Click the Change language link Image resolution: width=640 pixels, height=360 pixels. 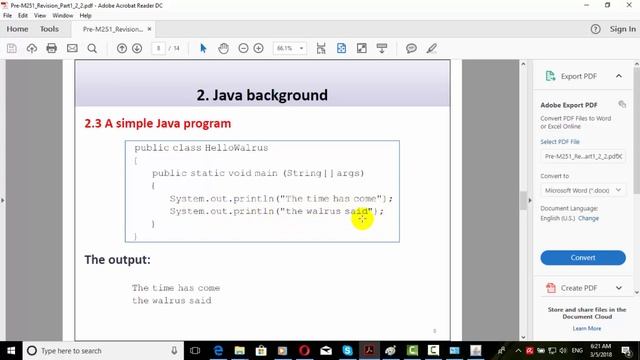tap(588, 218)
